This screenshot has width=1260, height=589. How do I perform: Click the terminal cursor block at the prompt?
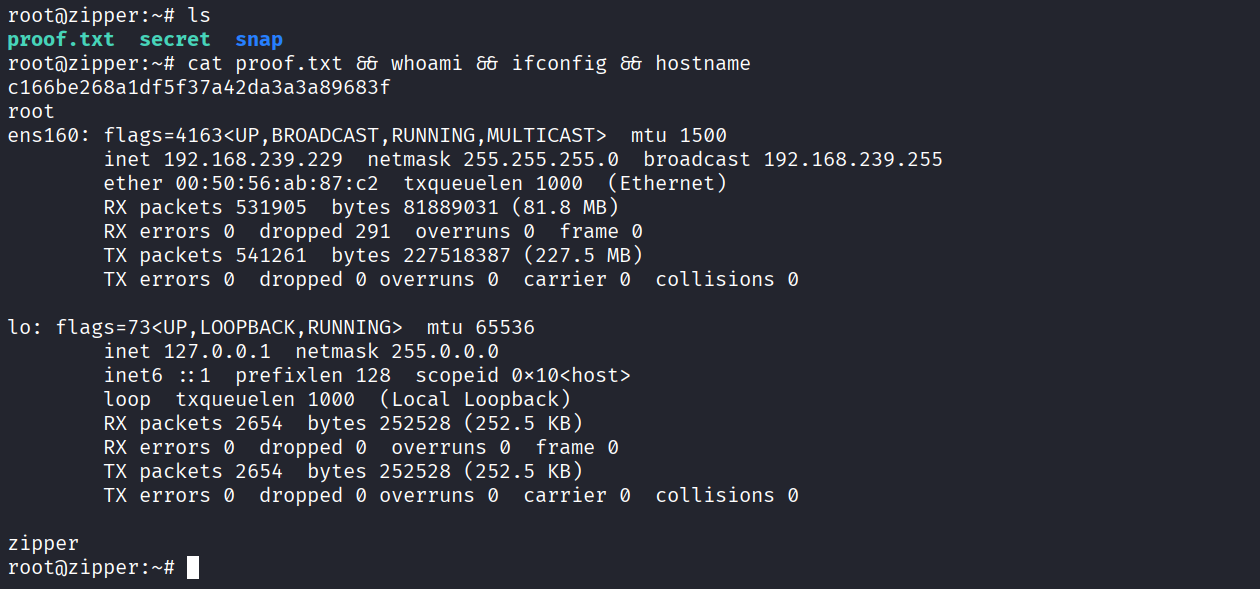193,568
